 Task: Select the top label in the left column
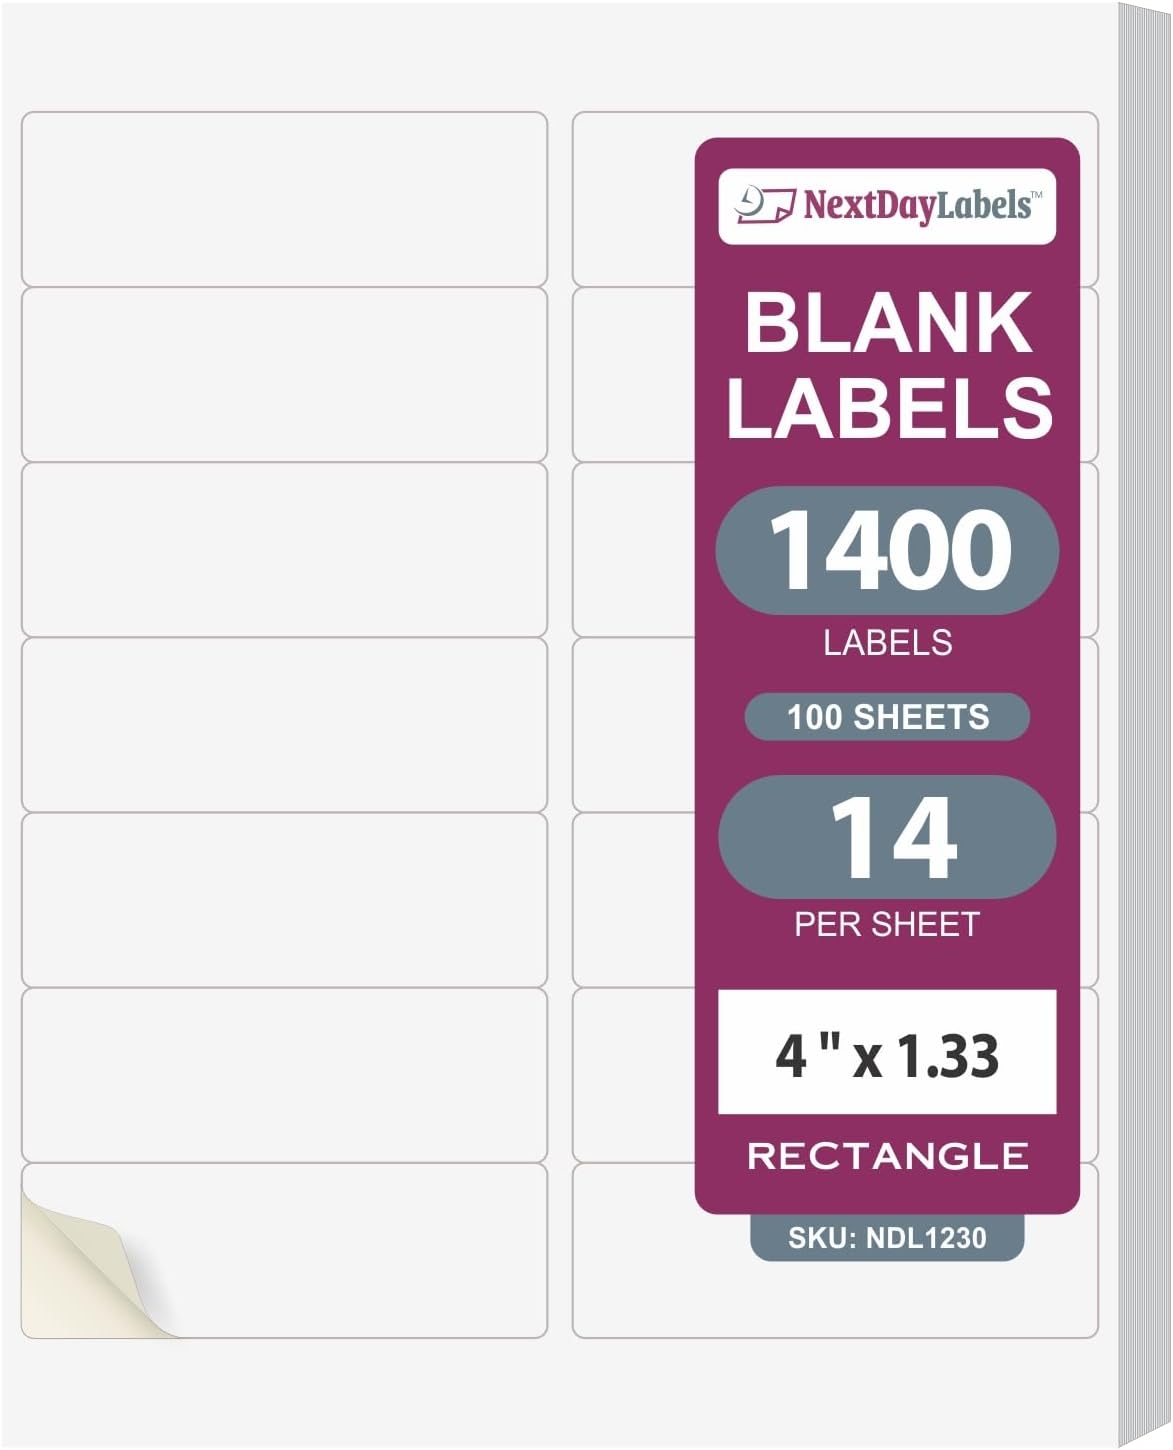[x=284, y=199]
